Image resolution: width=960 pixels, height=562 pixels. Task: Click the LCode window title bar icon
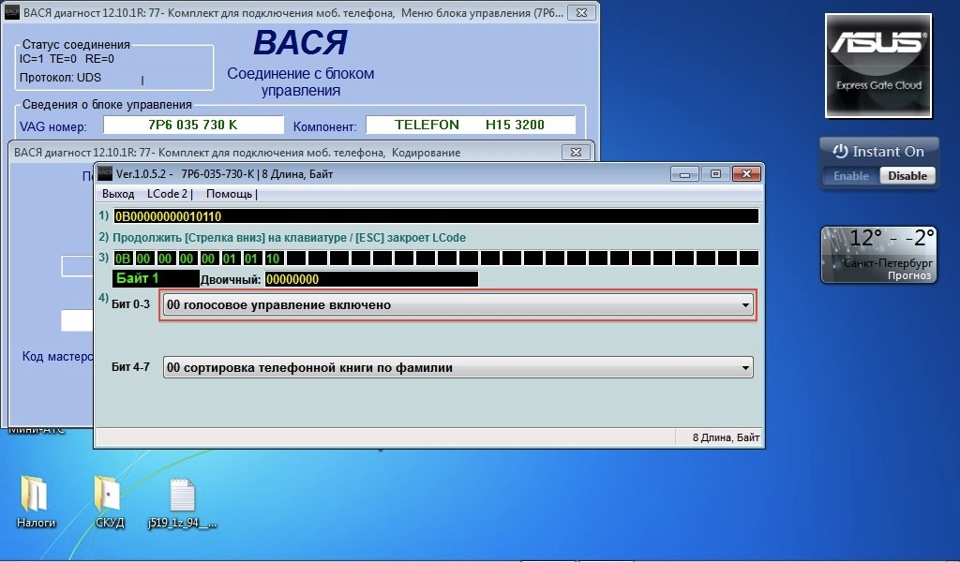[x=105, y=174]
